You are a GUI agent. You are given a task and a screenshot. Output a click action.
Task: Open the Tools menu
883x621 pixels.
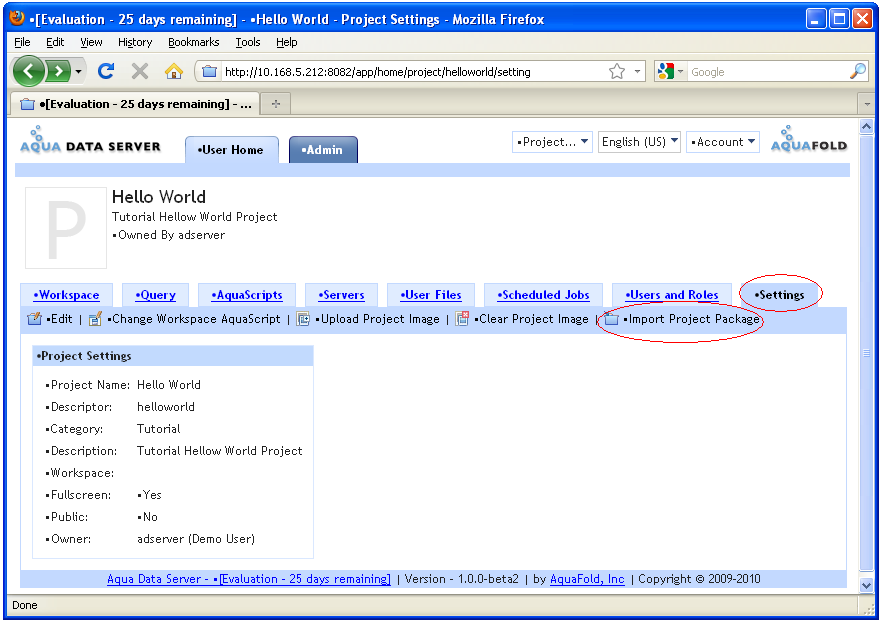[x=248, y=42]
